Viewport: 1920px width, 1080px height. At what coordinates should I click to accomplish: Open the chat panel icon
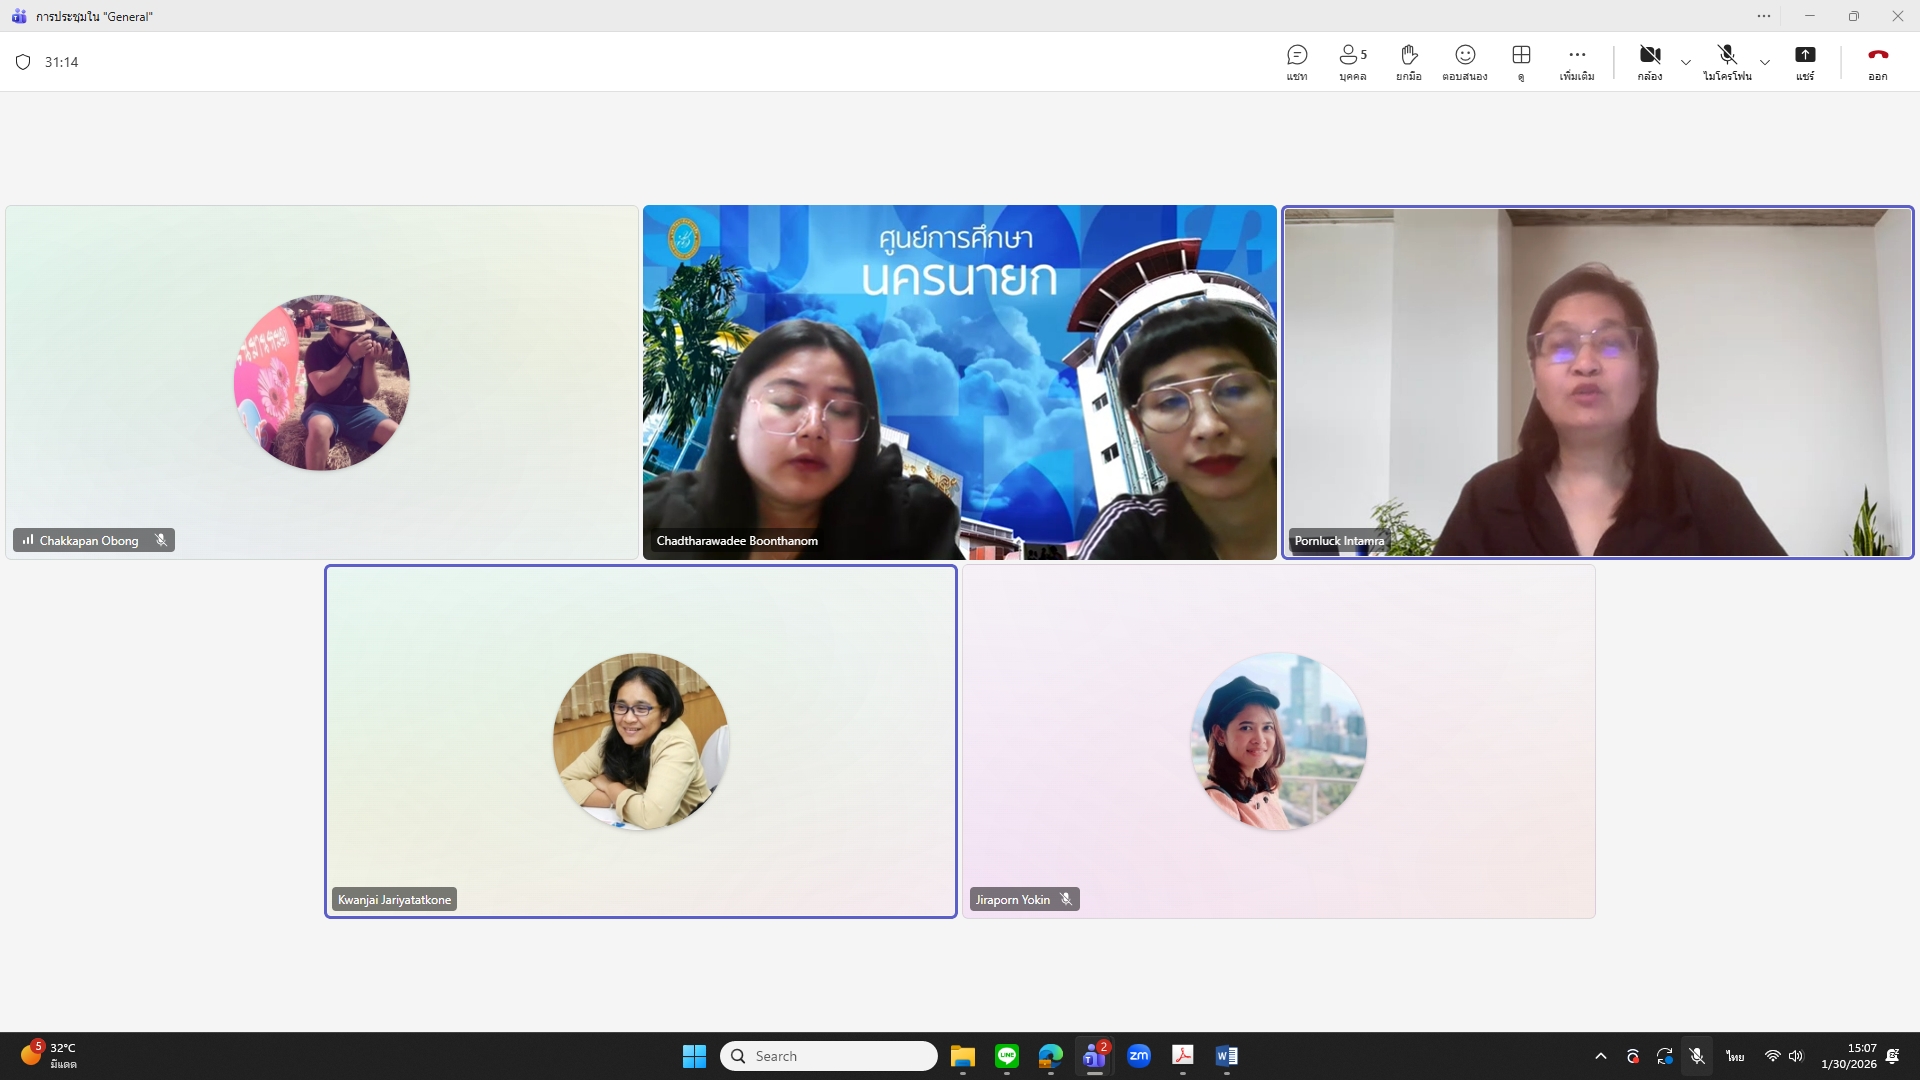pyautogui.click(x=1297, y=61)
